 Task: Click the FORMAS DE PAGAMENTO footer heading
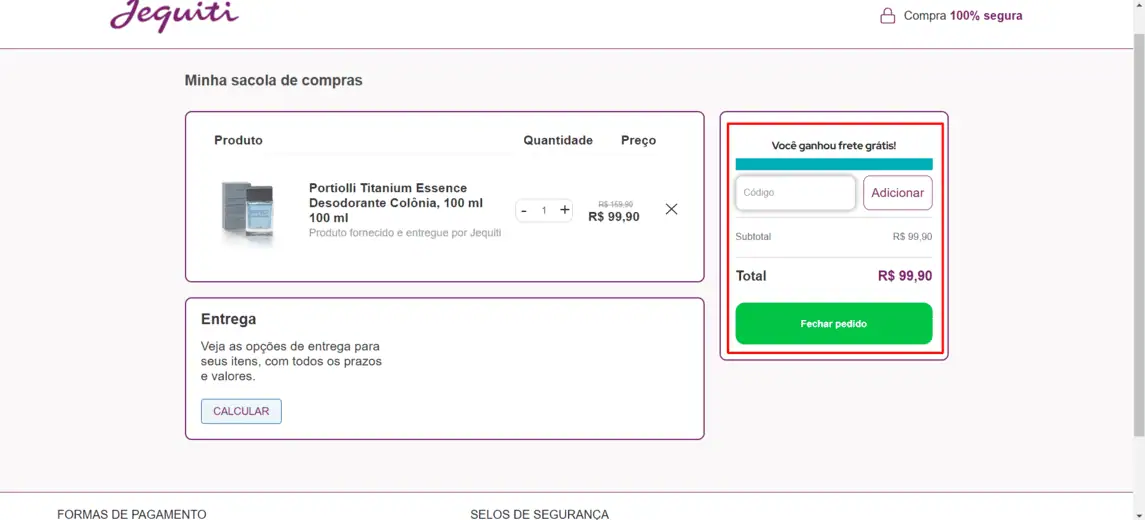pyautogui.click(x=131, y=514)
